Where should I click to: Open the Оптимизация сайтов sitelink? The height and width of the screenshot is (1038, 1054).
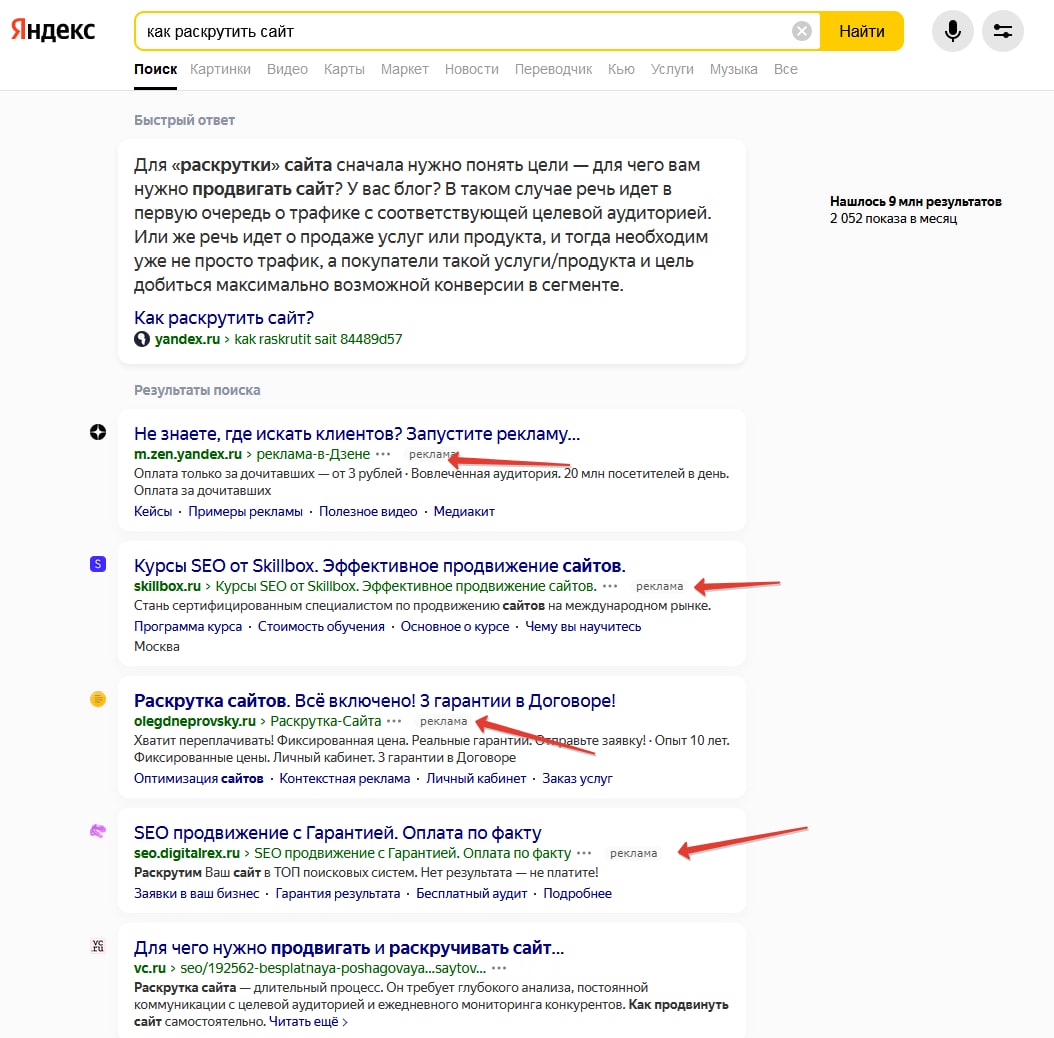tap(198, 778)
